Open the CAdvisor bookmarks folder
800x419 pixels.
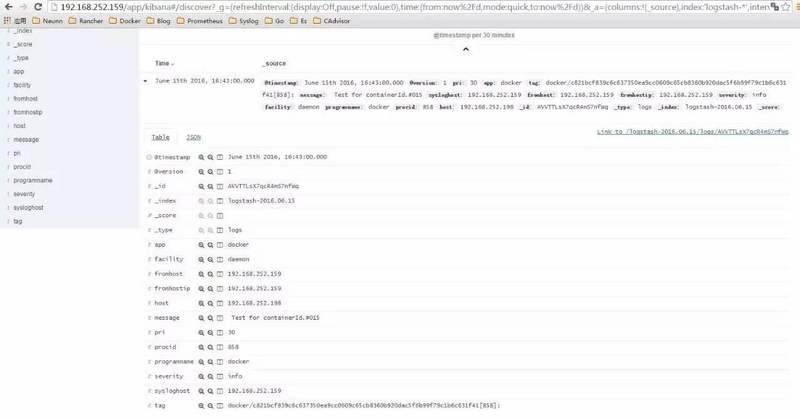click(332, 21)
